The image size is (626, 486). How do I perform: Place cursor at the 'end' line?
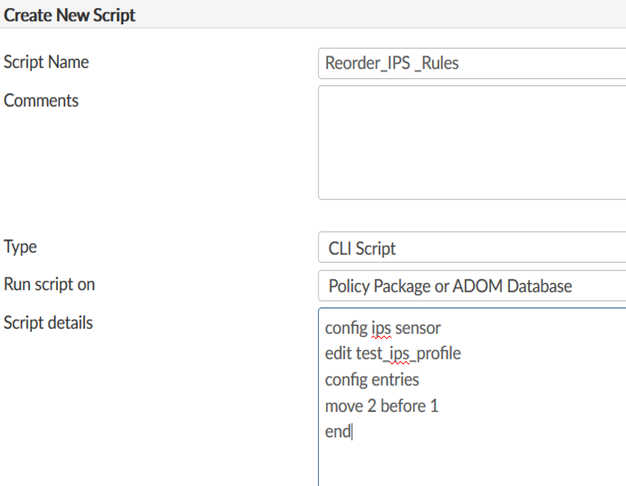(338, 432)
